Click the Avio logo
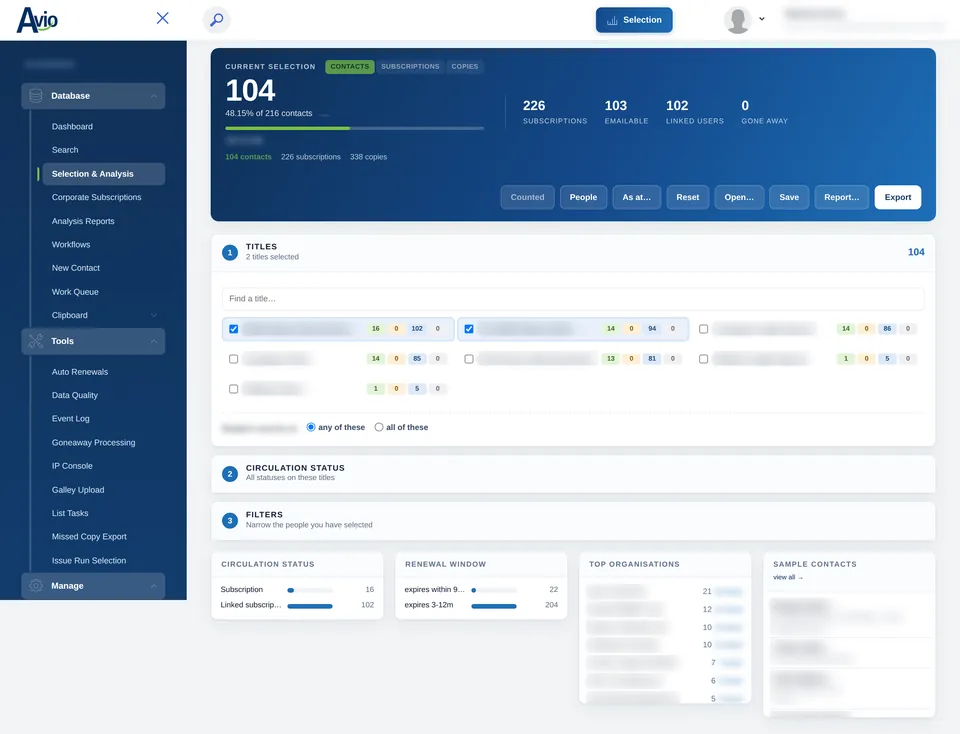 point(37,20)
